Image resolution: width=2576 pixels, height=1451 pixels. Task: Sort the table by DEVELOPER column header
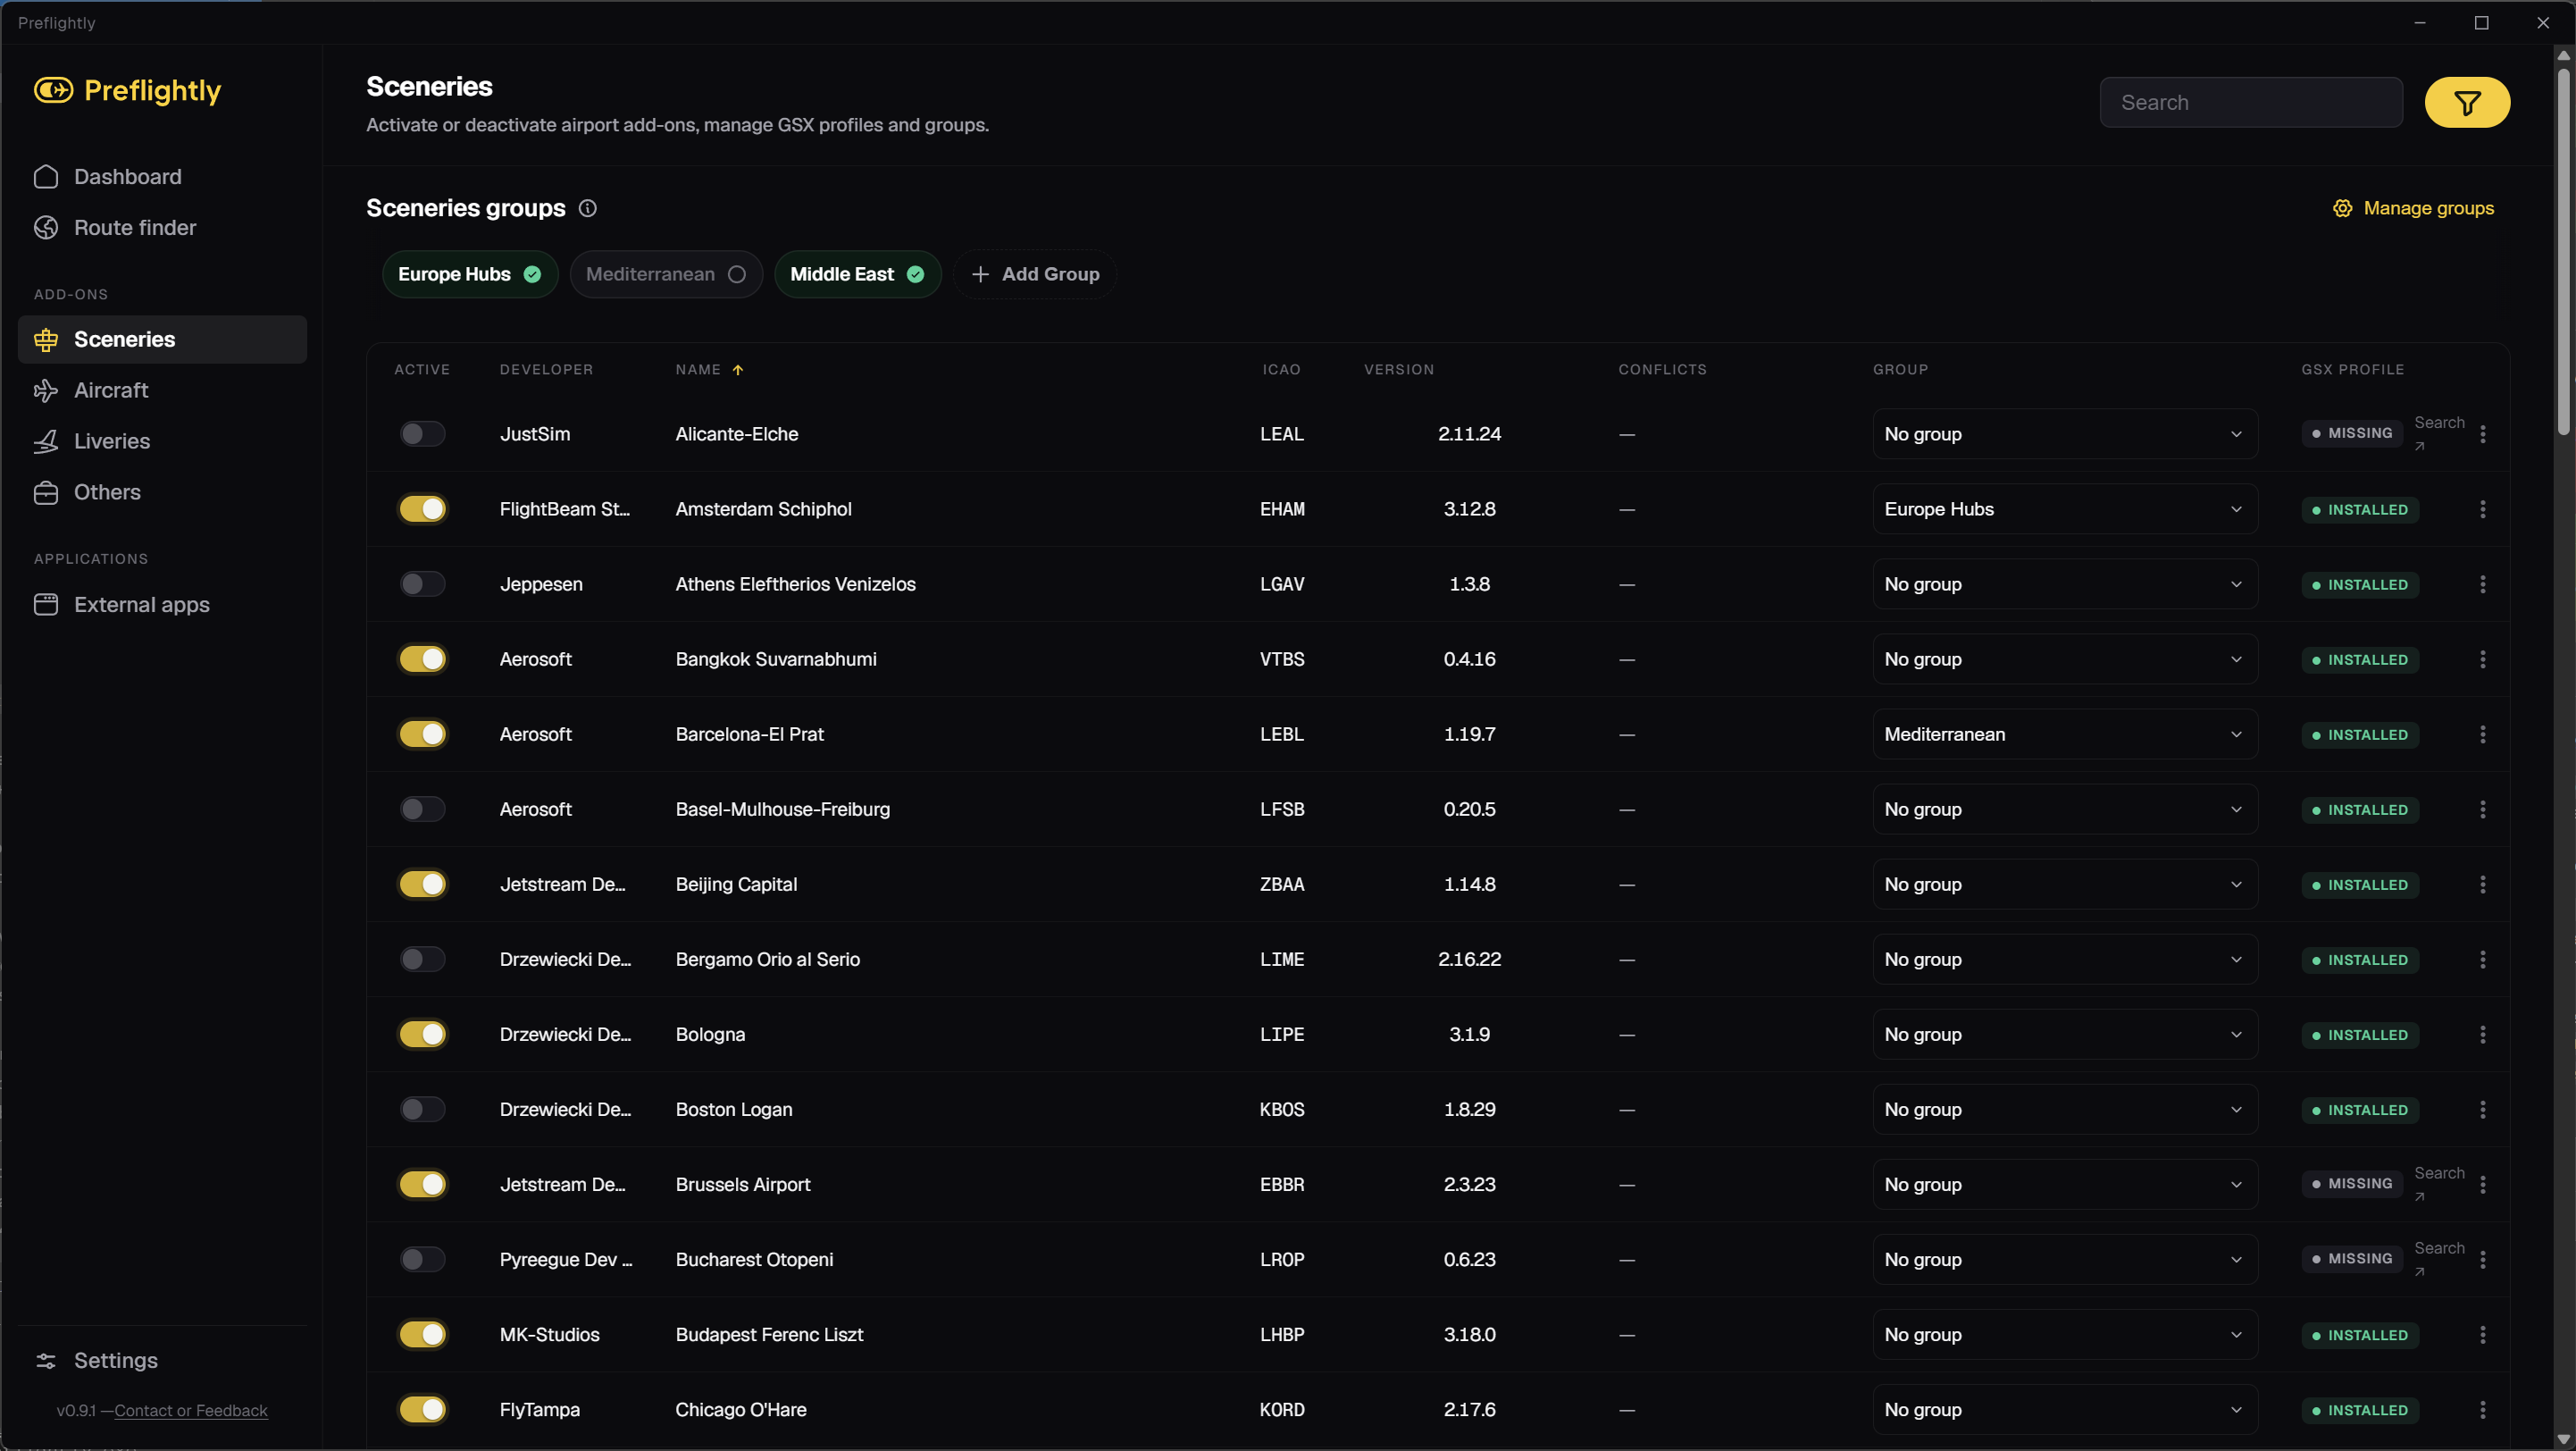click(x=546, y=369)
